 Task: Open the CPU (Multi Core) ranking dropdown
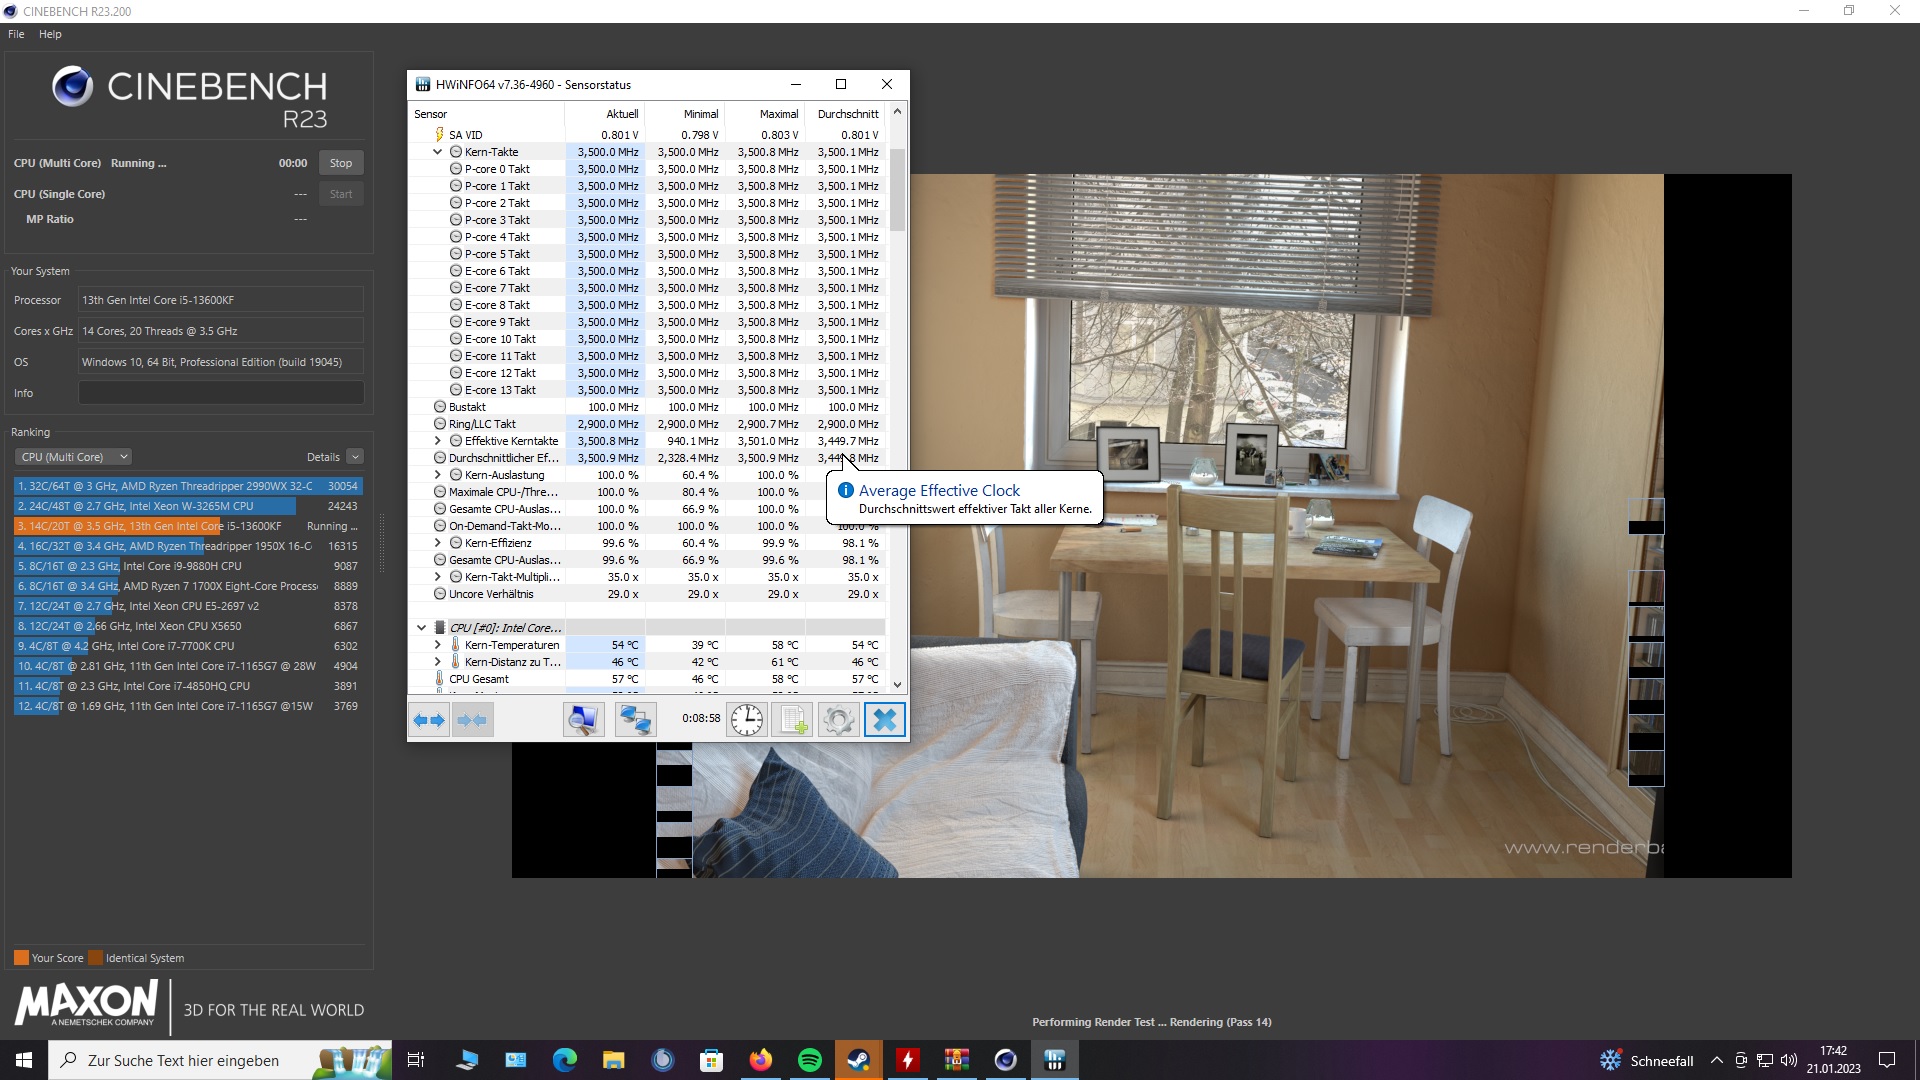pyautogui.click(x=73, y=457)
